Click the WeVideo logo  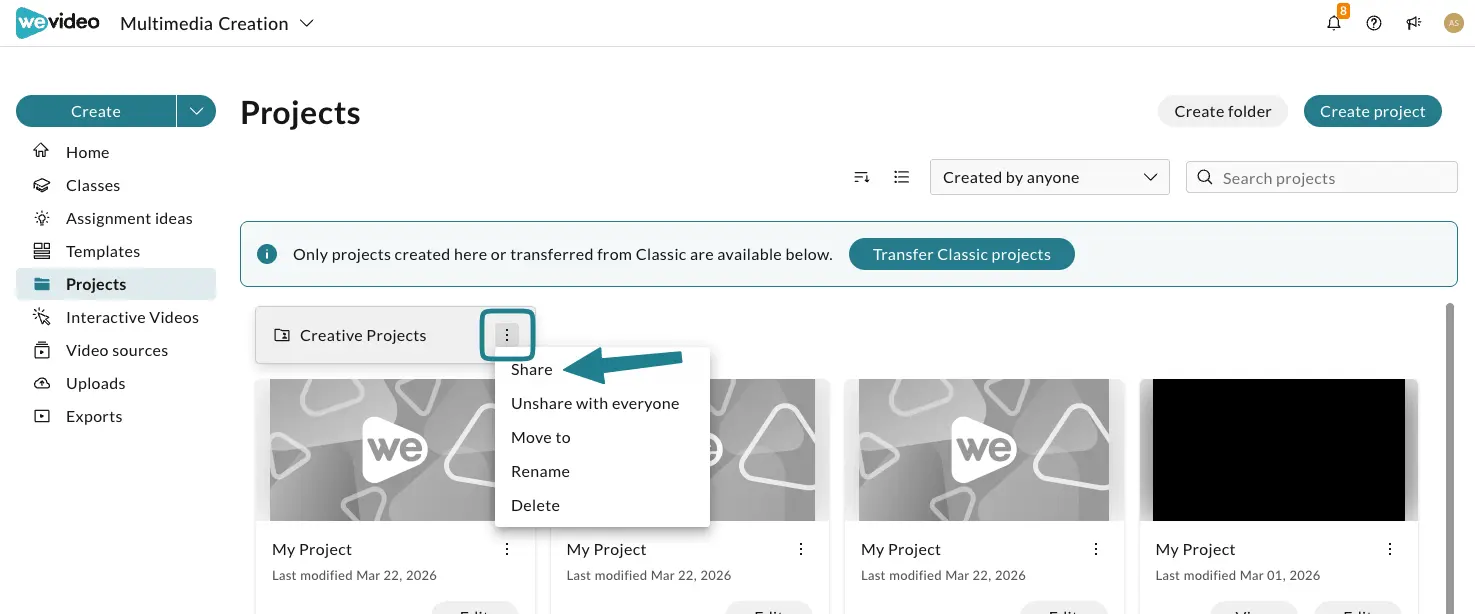pyautogui.click(x=58, y=22)
